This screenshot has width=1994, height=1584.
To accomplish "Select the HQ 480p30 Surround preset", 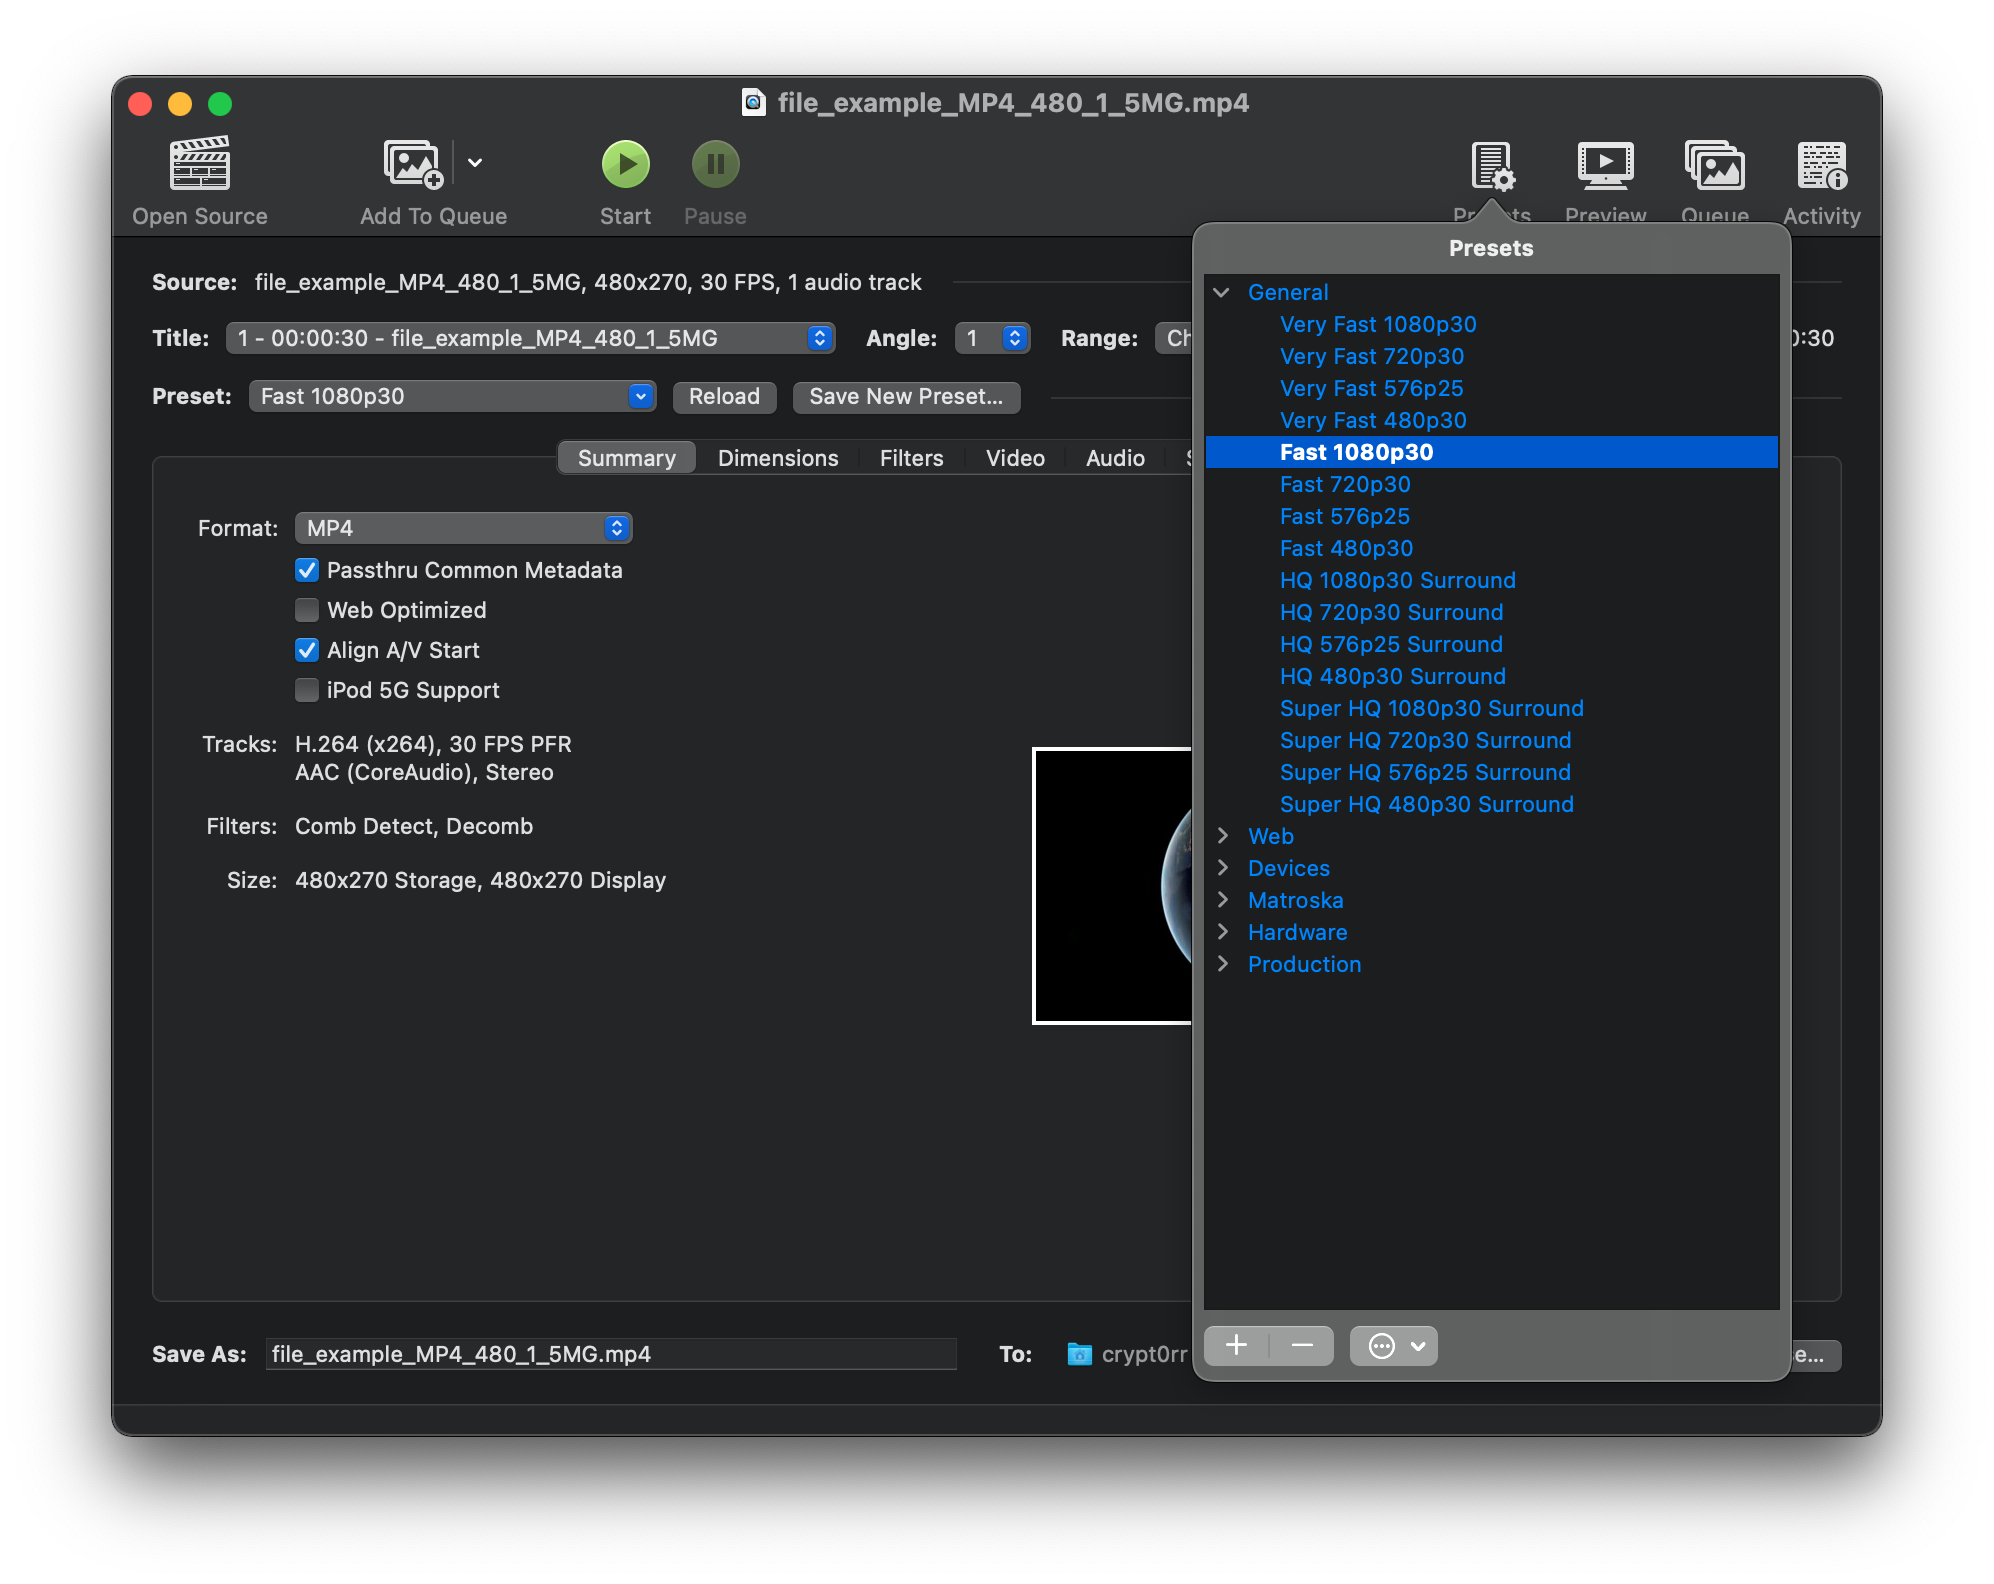I will (x=1392, y=676).
